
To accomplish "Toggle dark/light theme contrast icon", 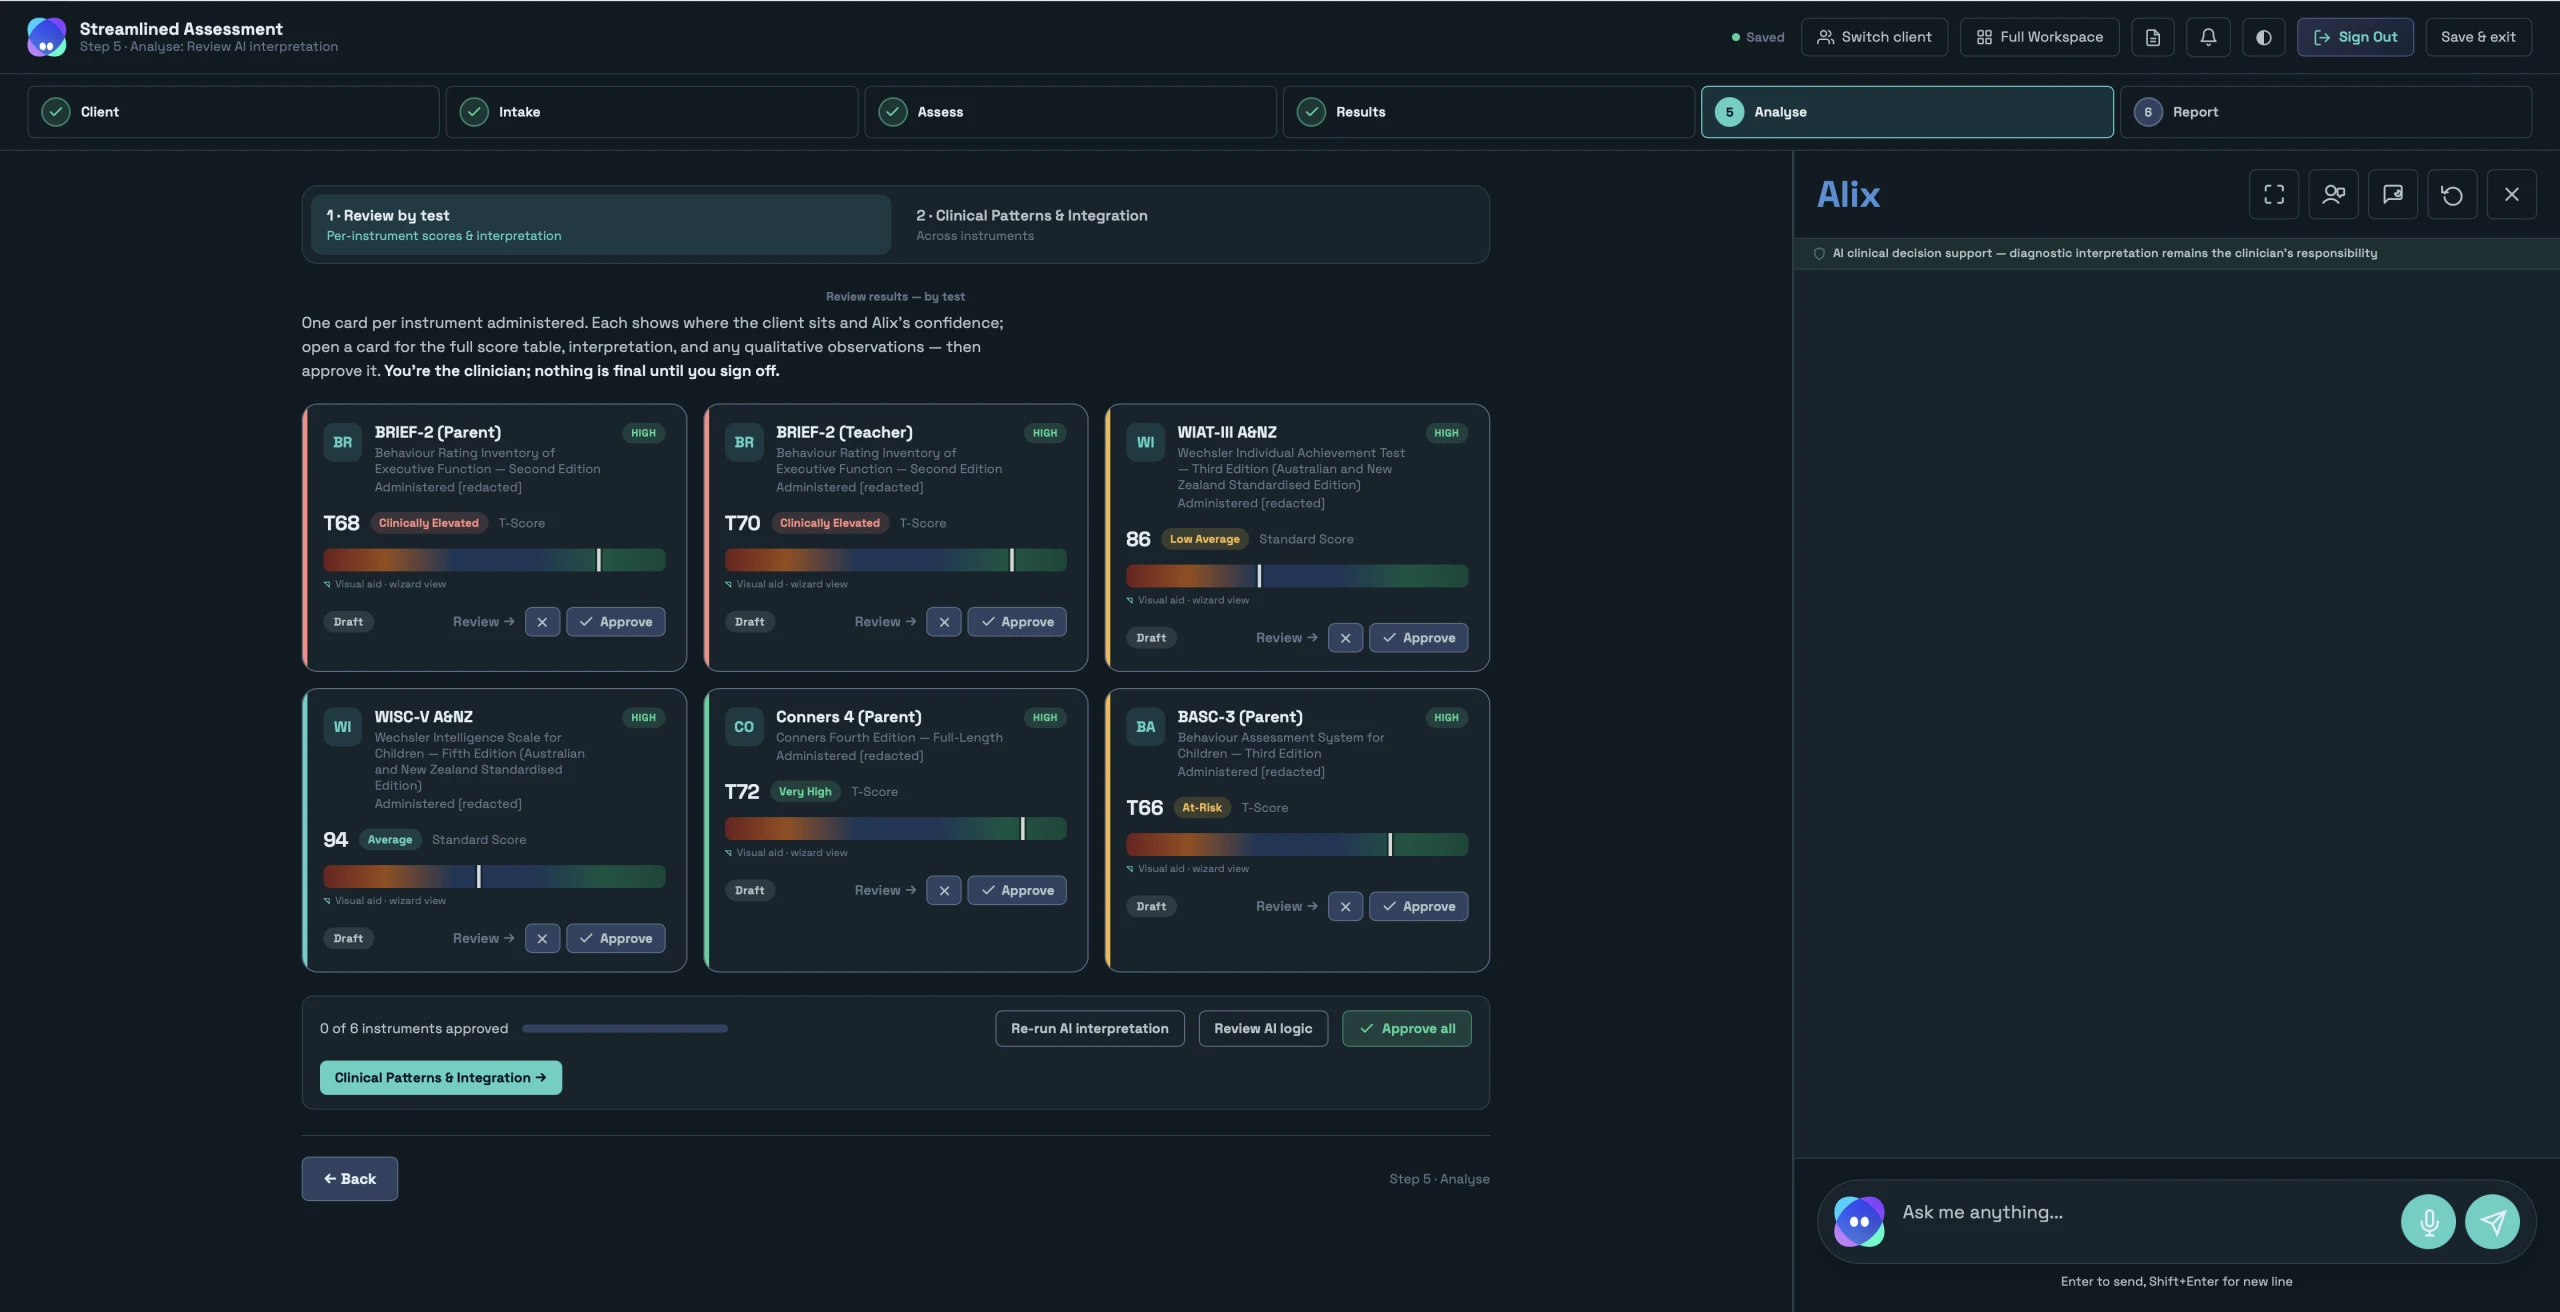I will click(2263, 37).
